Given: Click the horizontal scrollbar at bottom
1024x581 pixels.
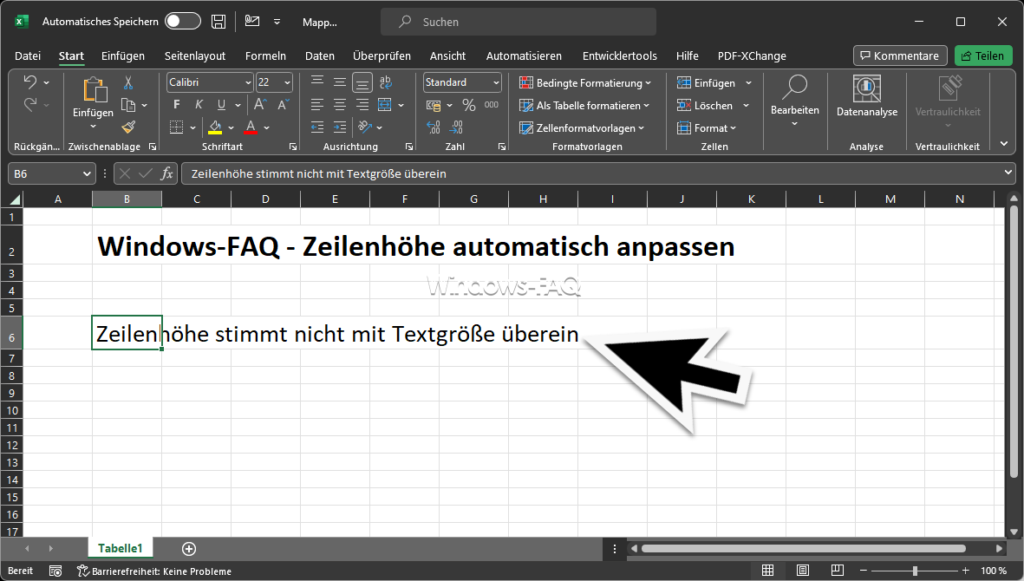Looking at the screenshot, I should [803, 548].
